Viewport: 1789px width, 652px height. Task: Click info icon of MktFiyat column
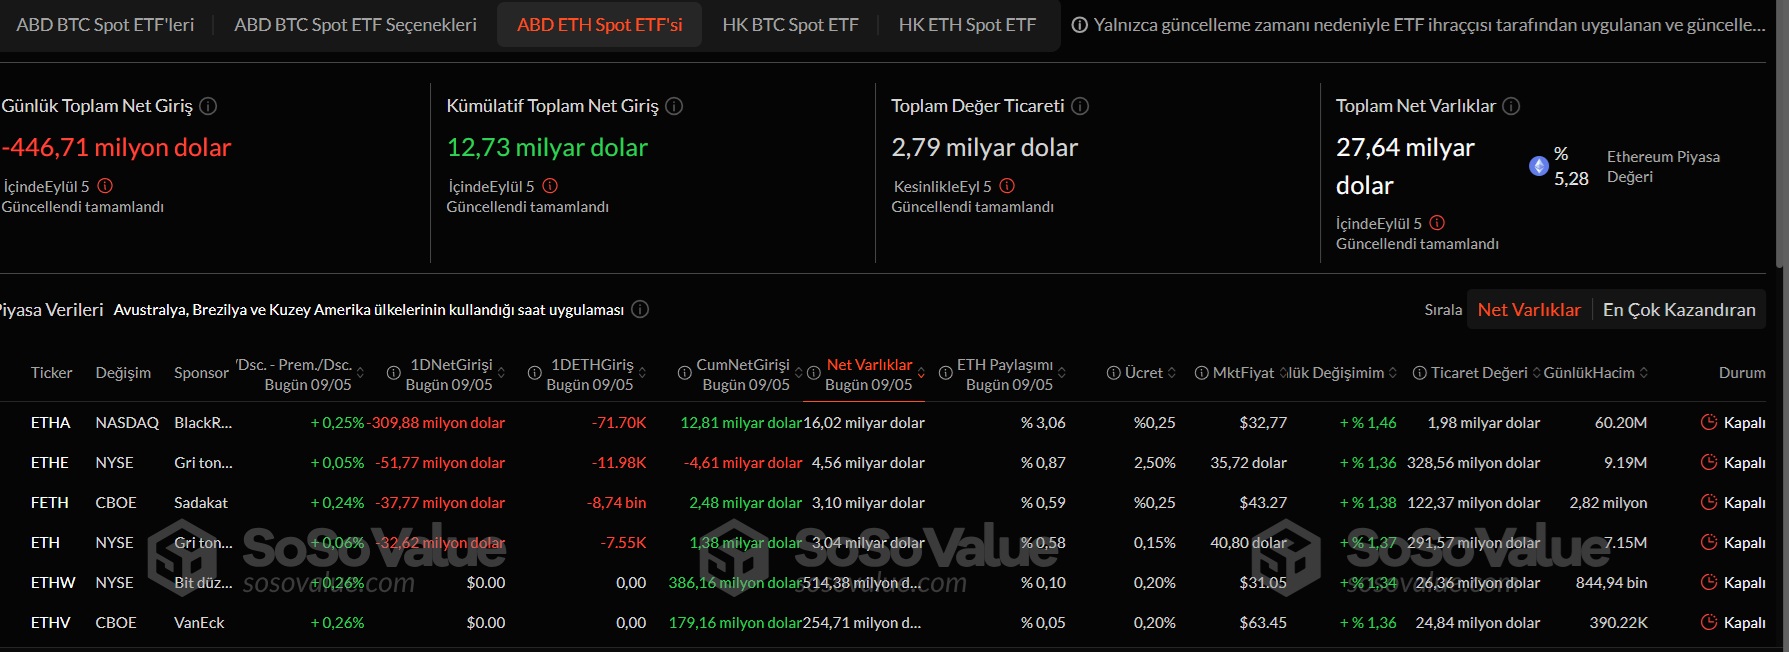pos(1201,373)
